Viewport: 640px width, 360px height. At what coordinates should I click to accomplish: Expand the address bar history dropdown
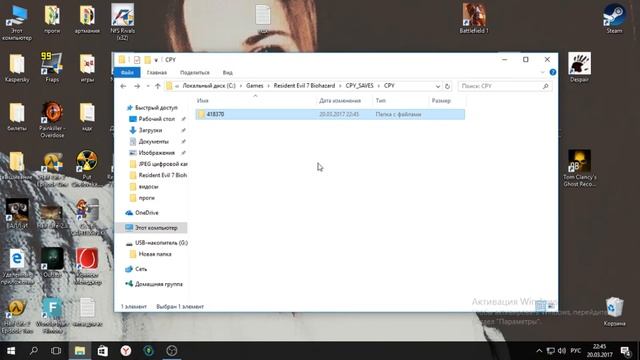[438, 86]
